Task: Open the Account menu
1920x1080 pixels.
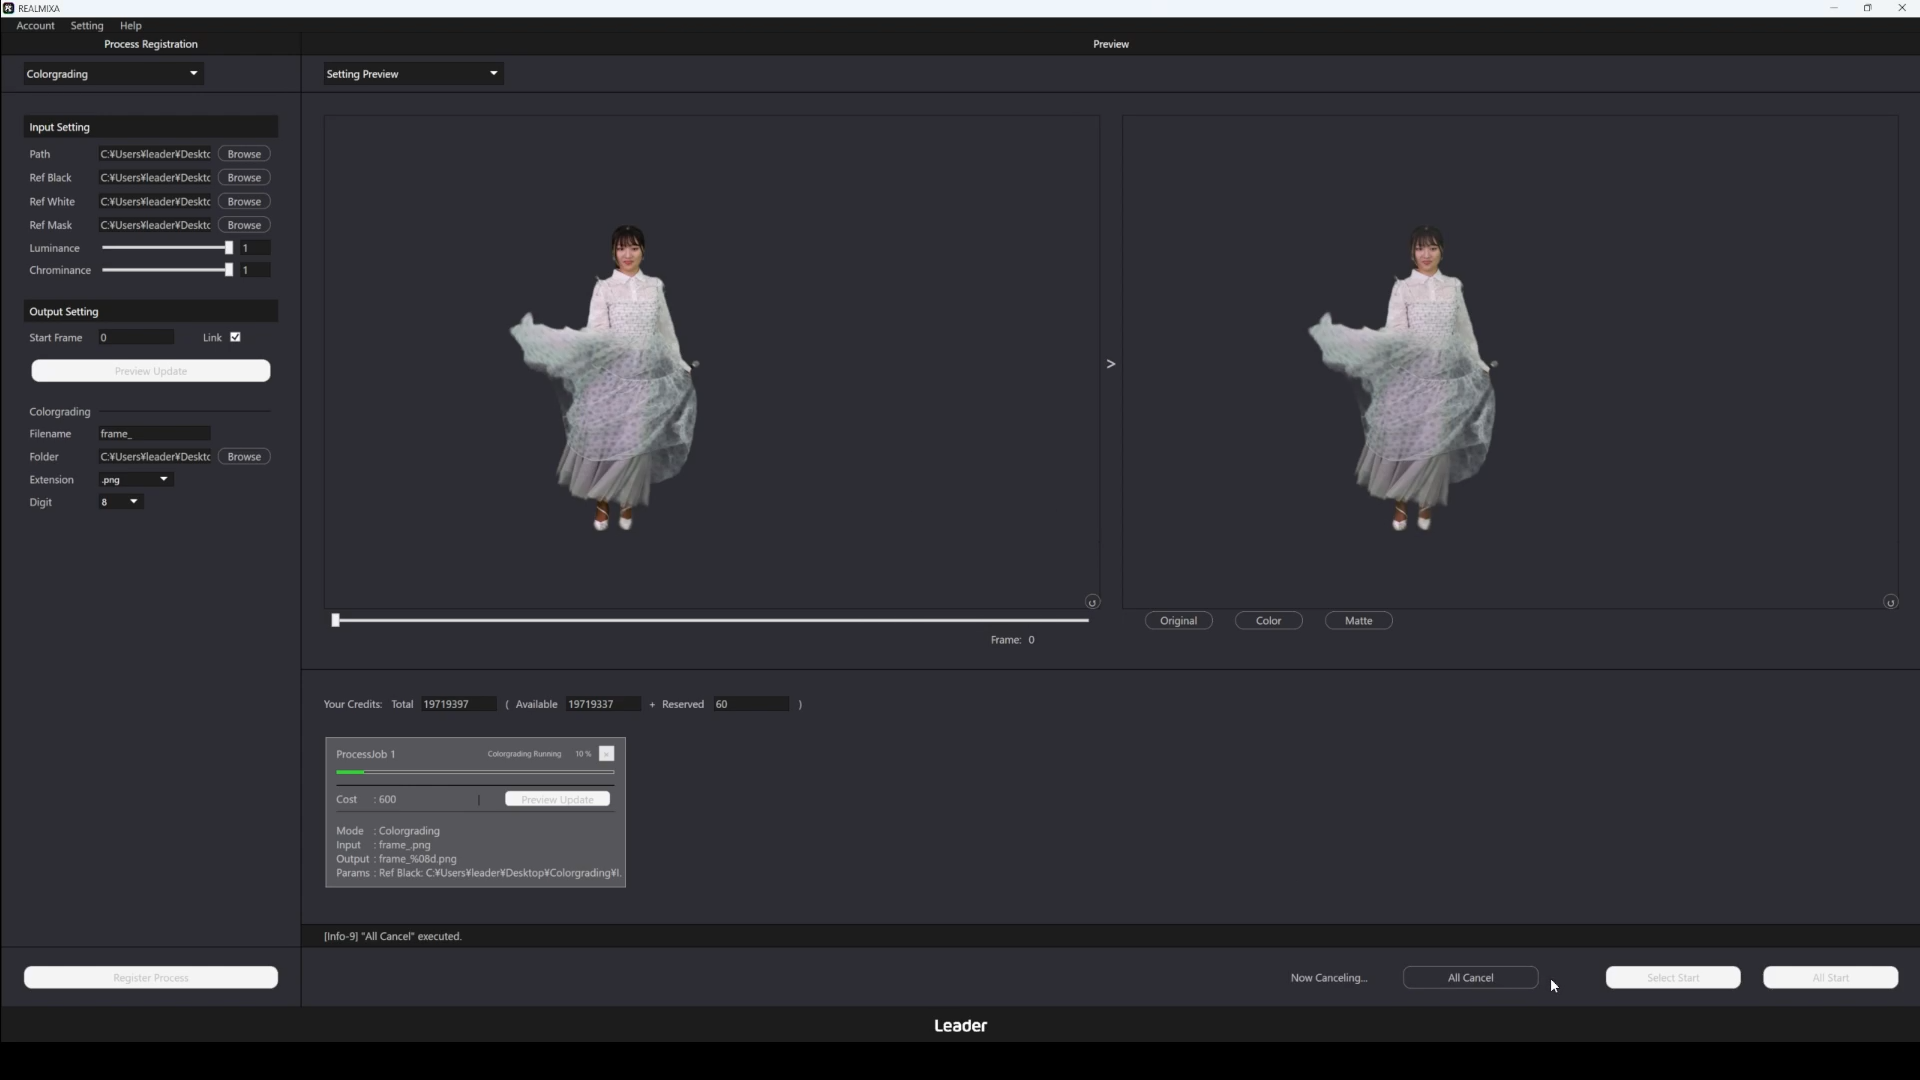Action: click(35, 26)
